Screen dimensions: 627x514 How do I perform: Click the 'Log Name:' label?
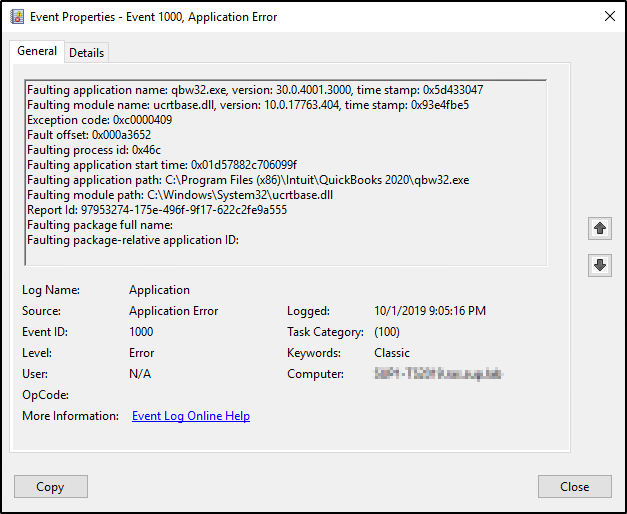pyautogui.click(x=51, y=290)
